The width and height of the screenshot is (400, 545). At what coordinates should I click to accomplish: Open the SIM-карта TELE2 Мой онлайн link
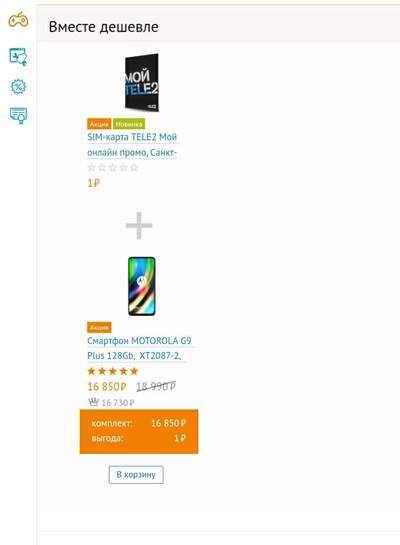click(x=132, y=145)
